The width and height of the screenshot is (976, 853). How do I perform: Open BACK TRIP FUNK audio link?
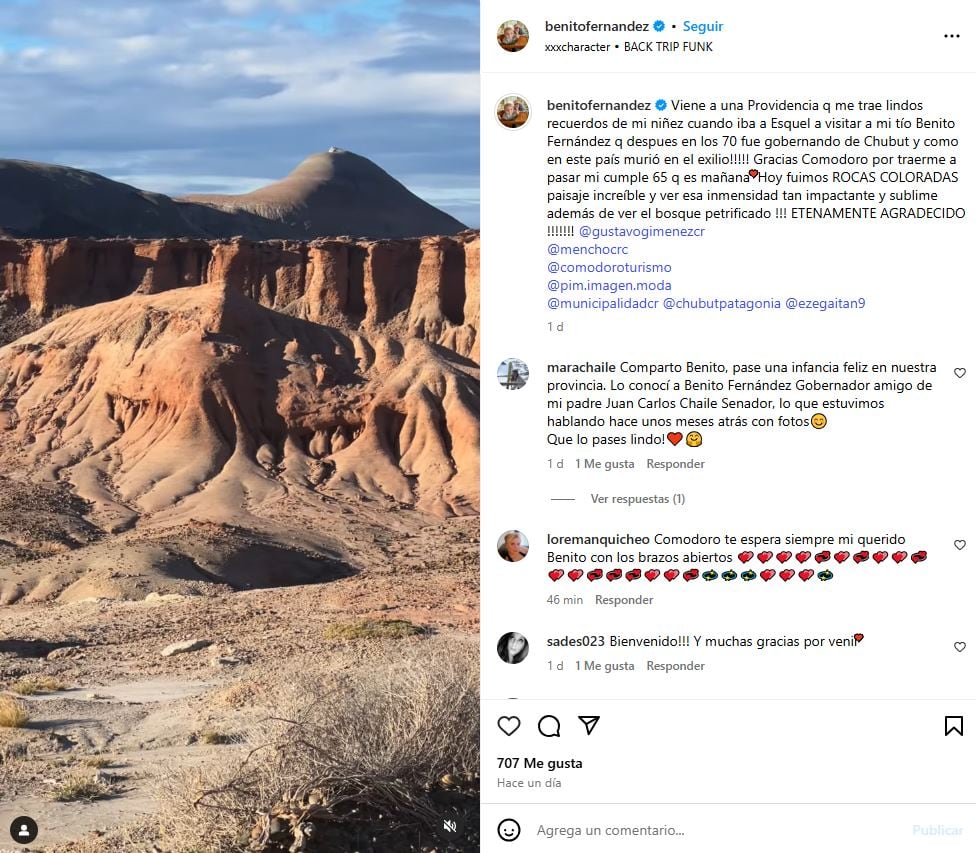(x=668, y=47)
